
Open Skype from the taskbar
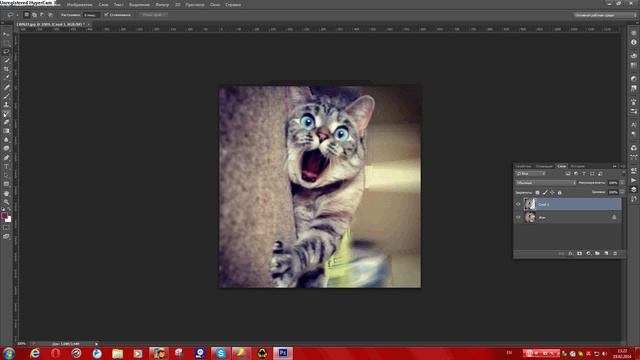[220, 353]
